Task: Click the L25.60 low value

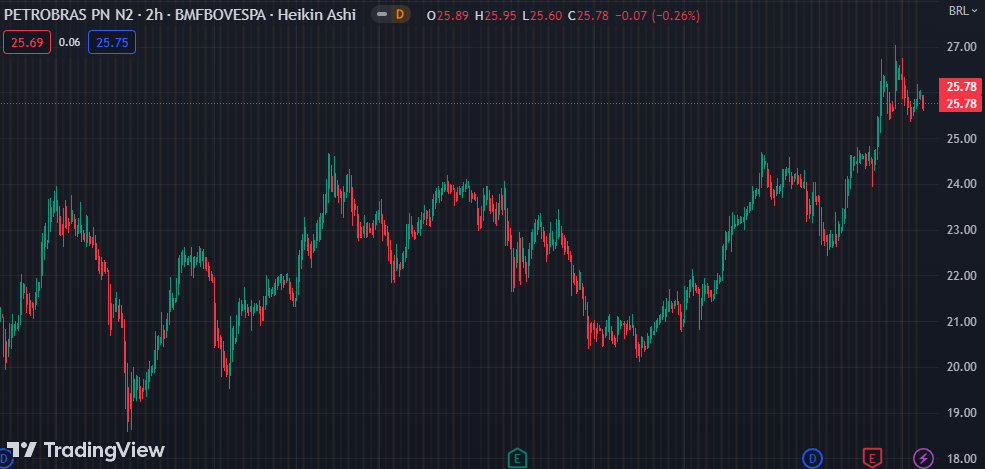Action: (542, 16)
